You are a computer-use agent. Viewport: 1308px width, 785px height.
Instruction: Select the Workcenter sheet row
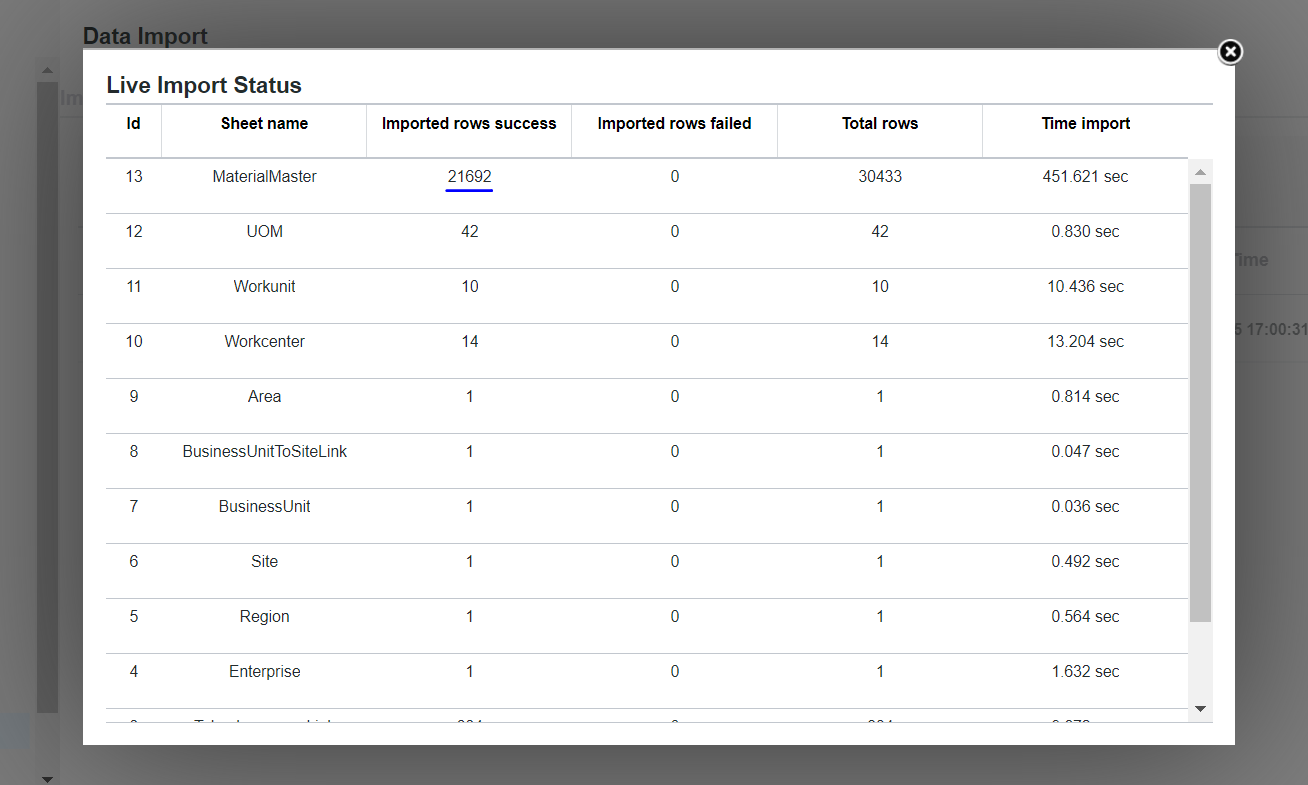pyautogui.click(x=264, y=341)
